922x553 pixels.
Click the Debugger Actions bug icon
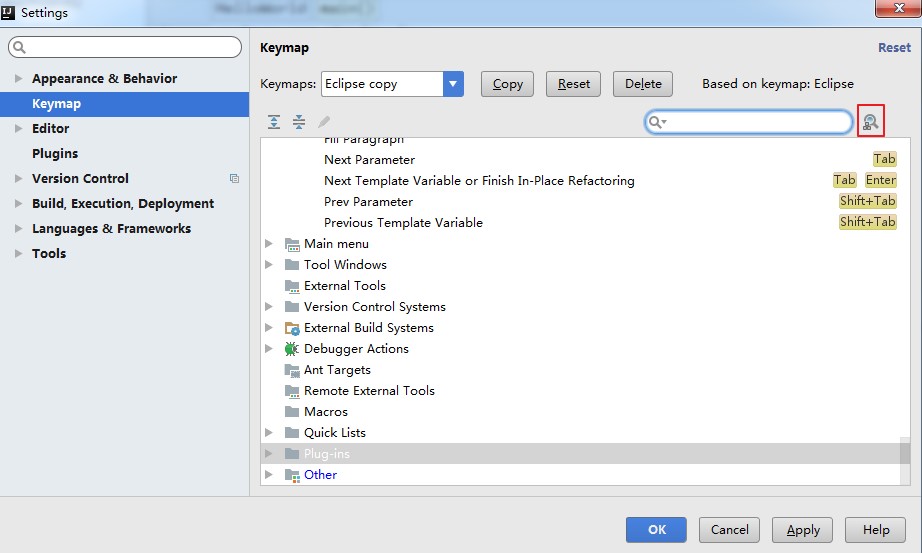coord(292,349)
